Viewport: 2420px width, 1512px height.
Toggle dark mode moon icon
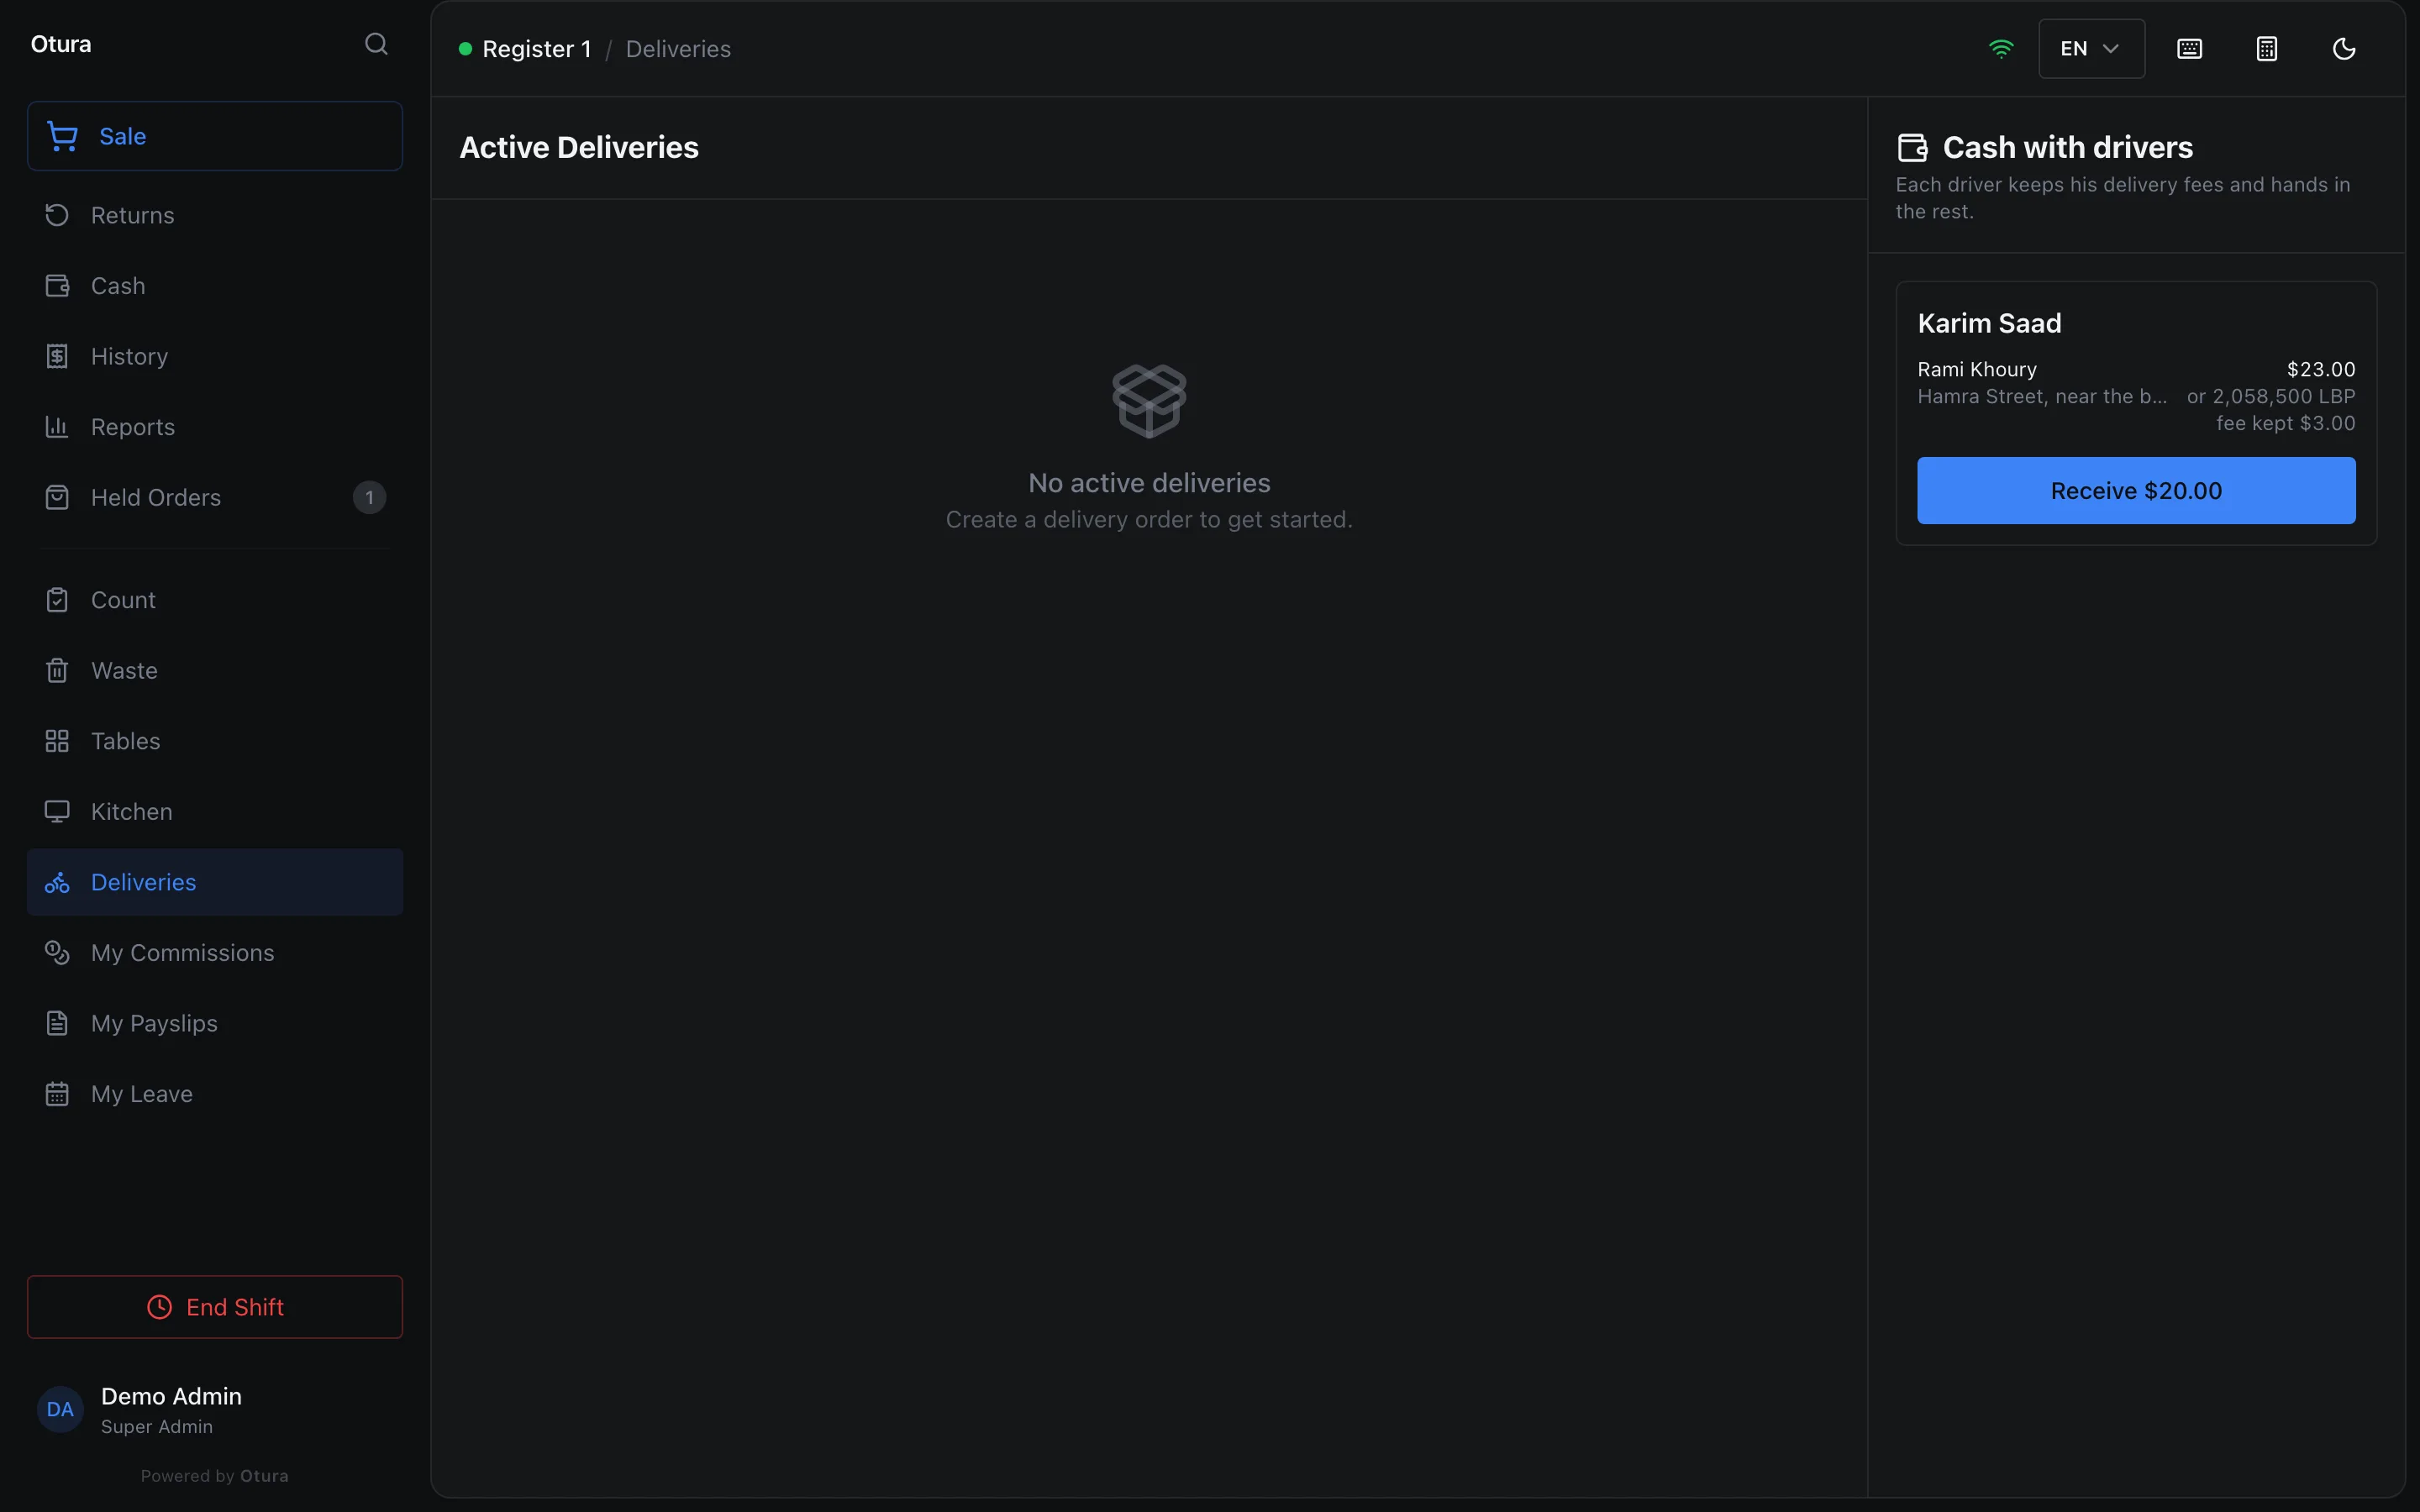(x=2344, y=49)
